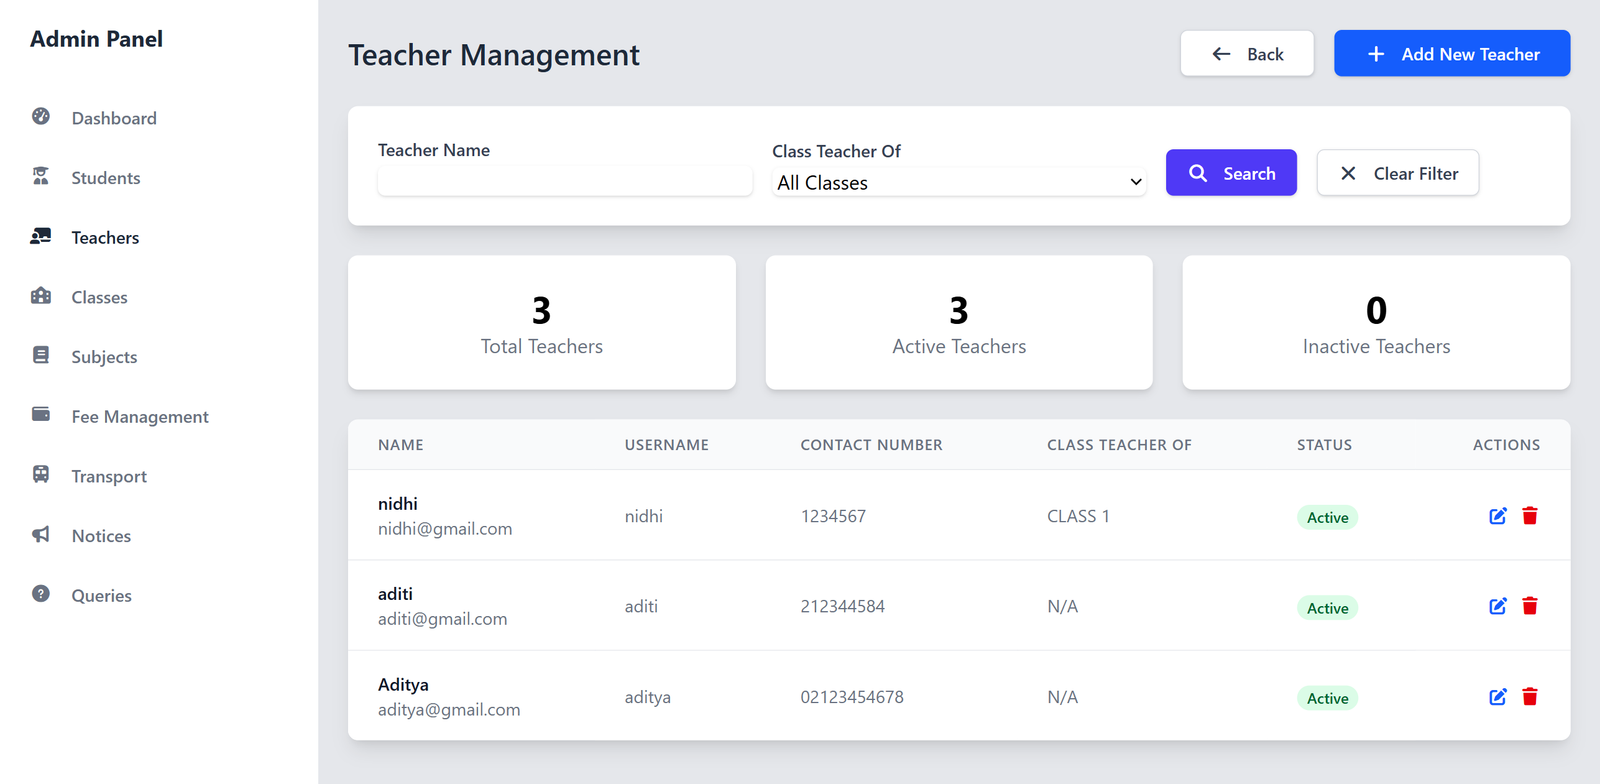Go back using the Back button
This screenshot has height=784, width=1600.
(x=1246, y=54)
